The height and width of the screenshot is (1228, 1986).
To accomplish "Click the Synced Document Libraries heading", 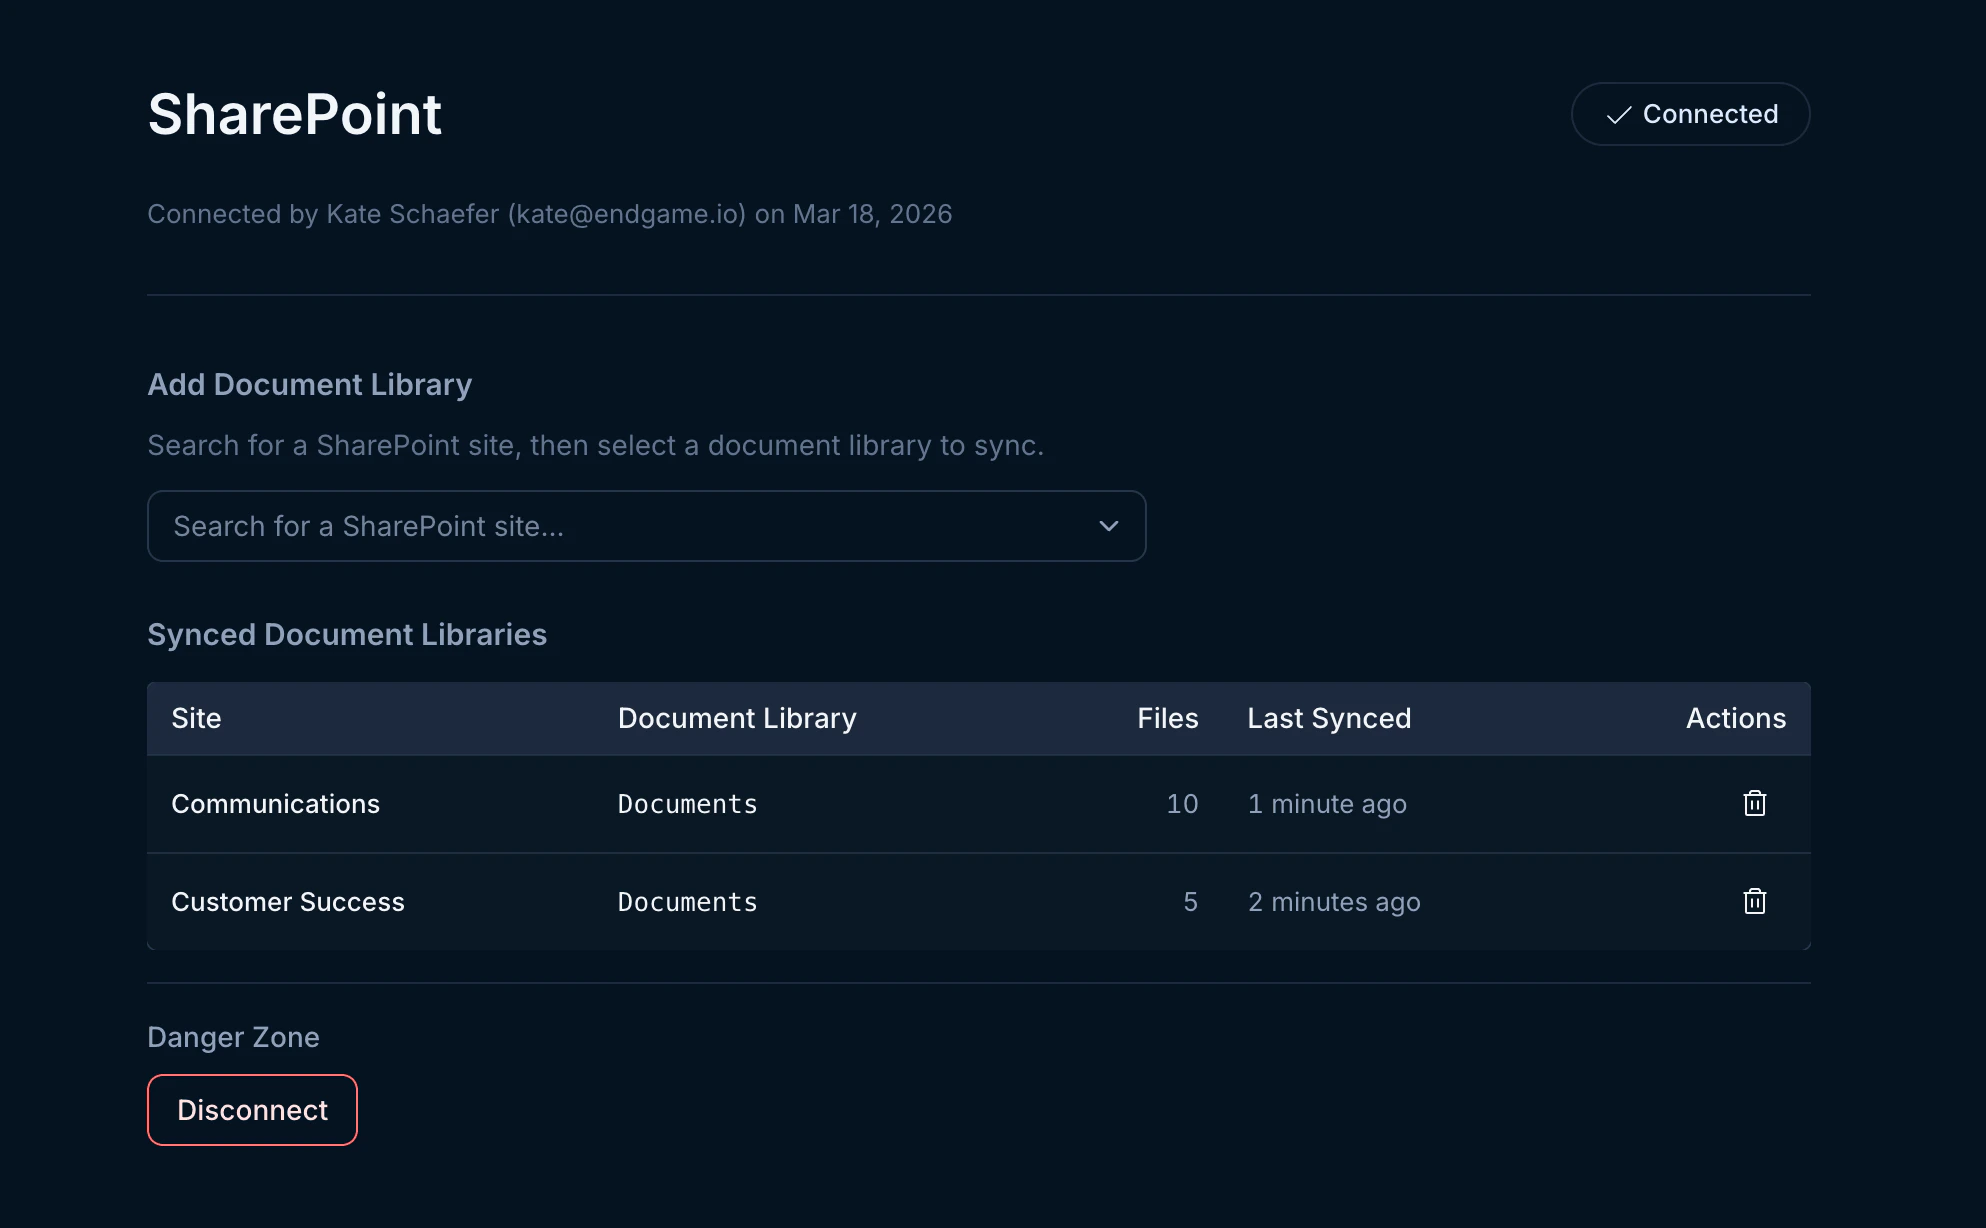I will pos(347,634).
